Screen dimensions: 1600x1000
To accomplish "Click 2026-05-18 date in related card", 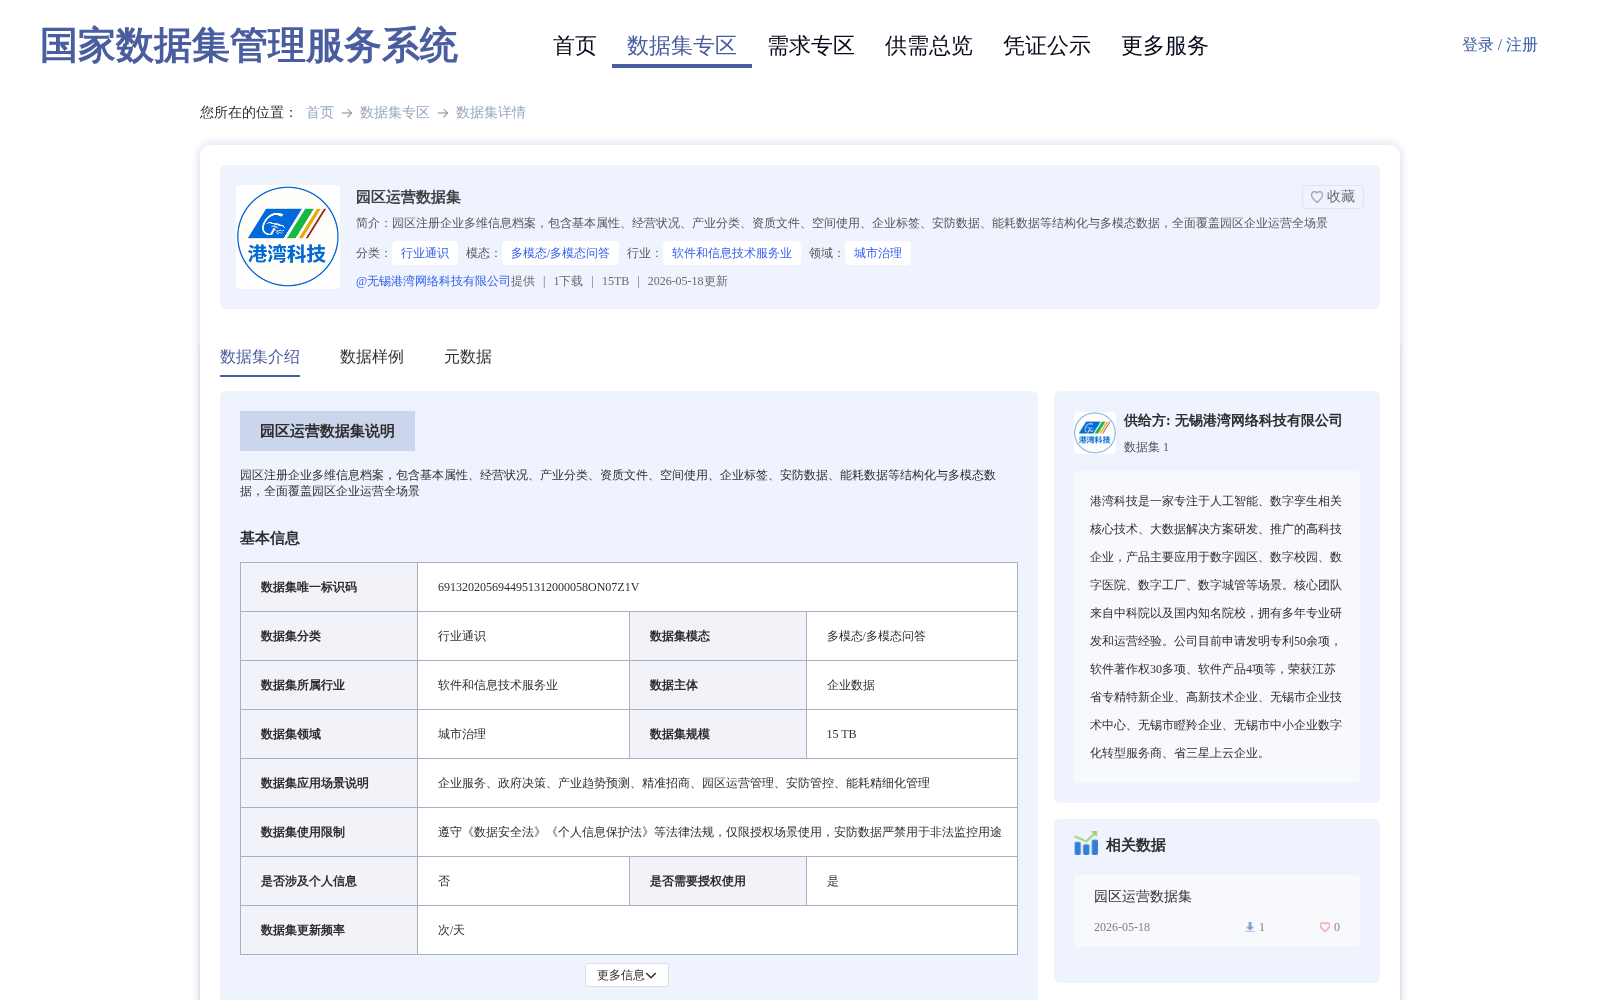I will pyautogui.click(x=1122, y=927).
